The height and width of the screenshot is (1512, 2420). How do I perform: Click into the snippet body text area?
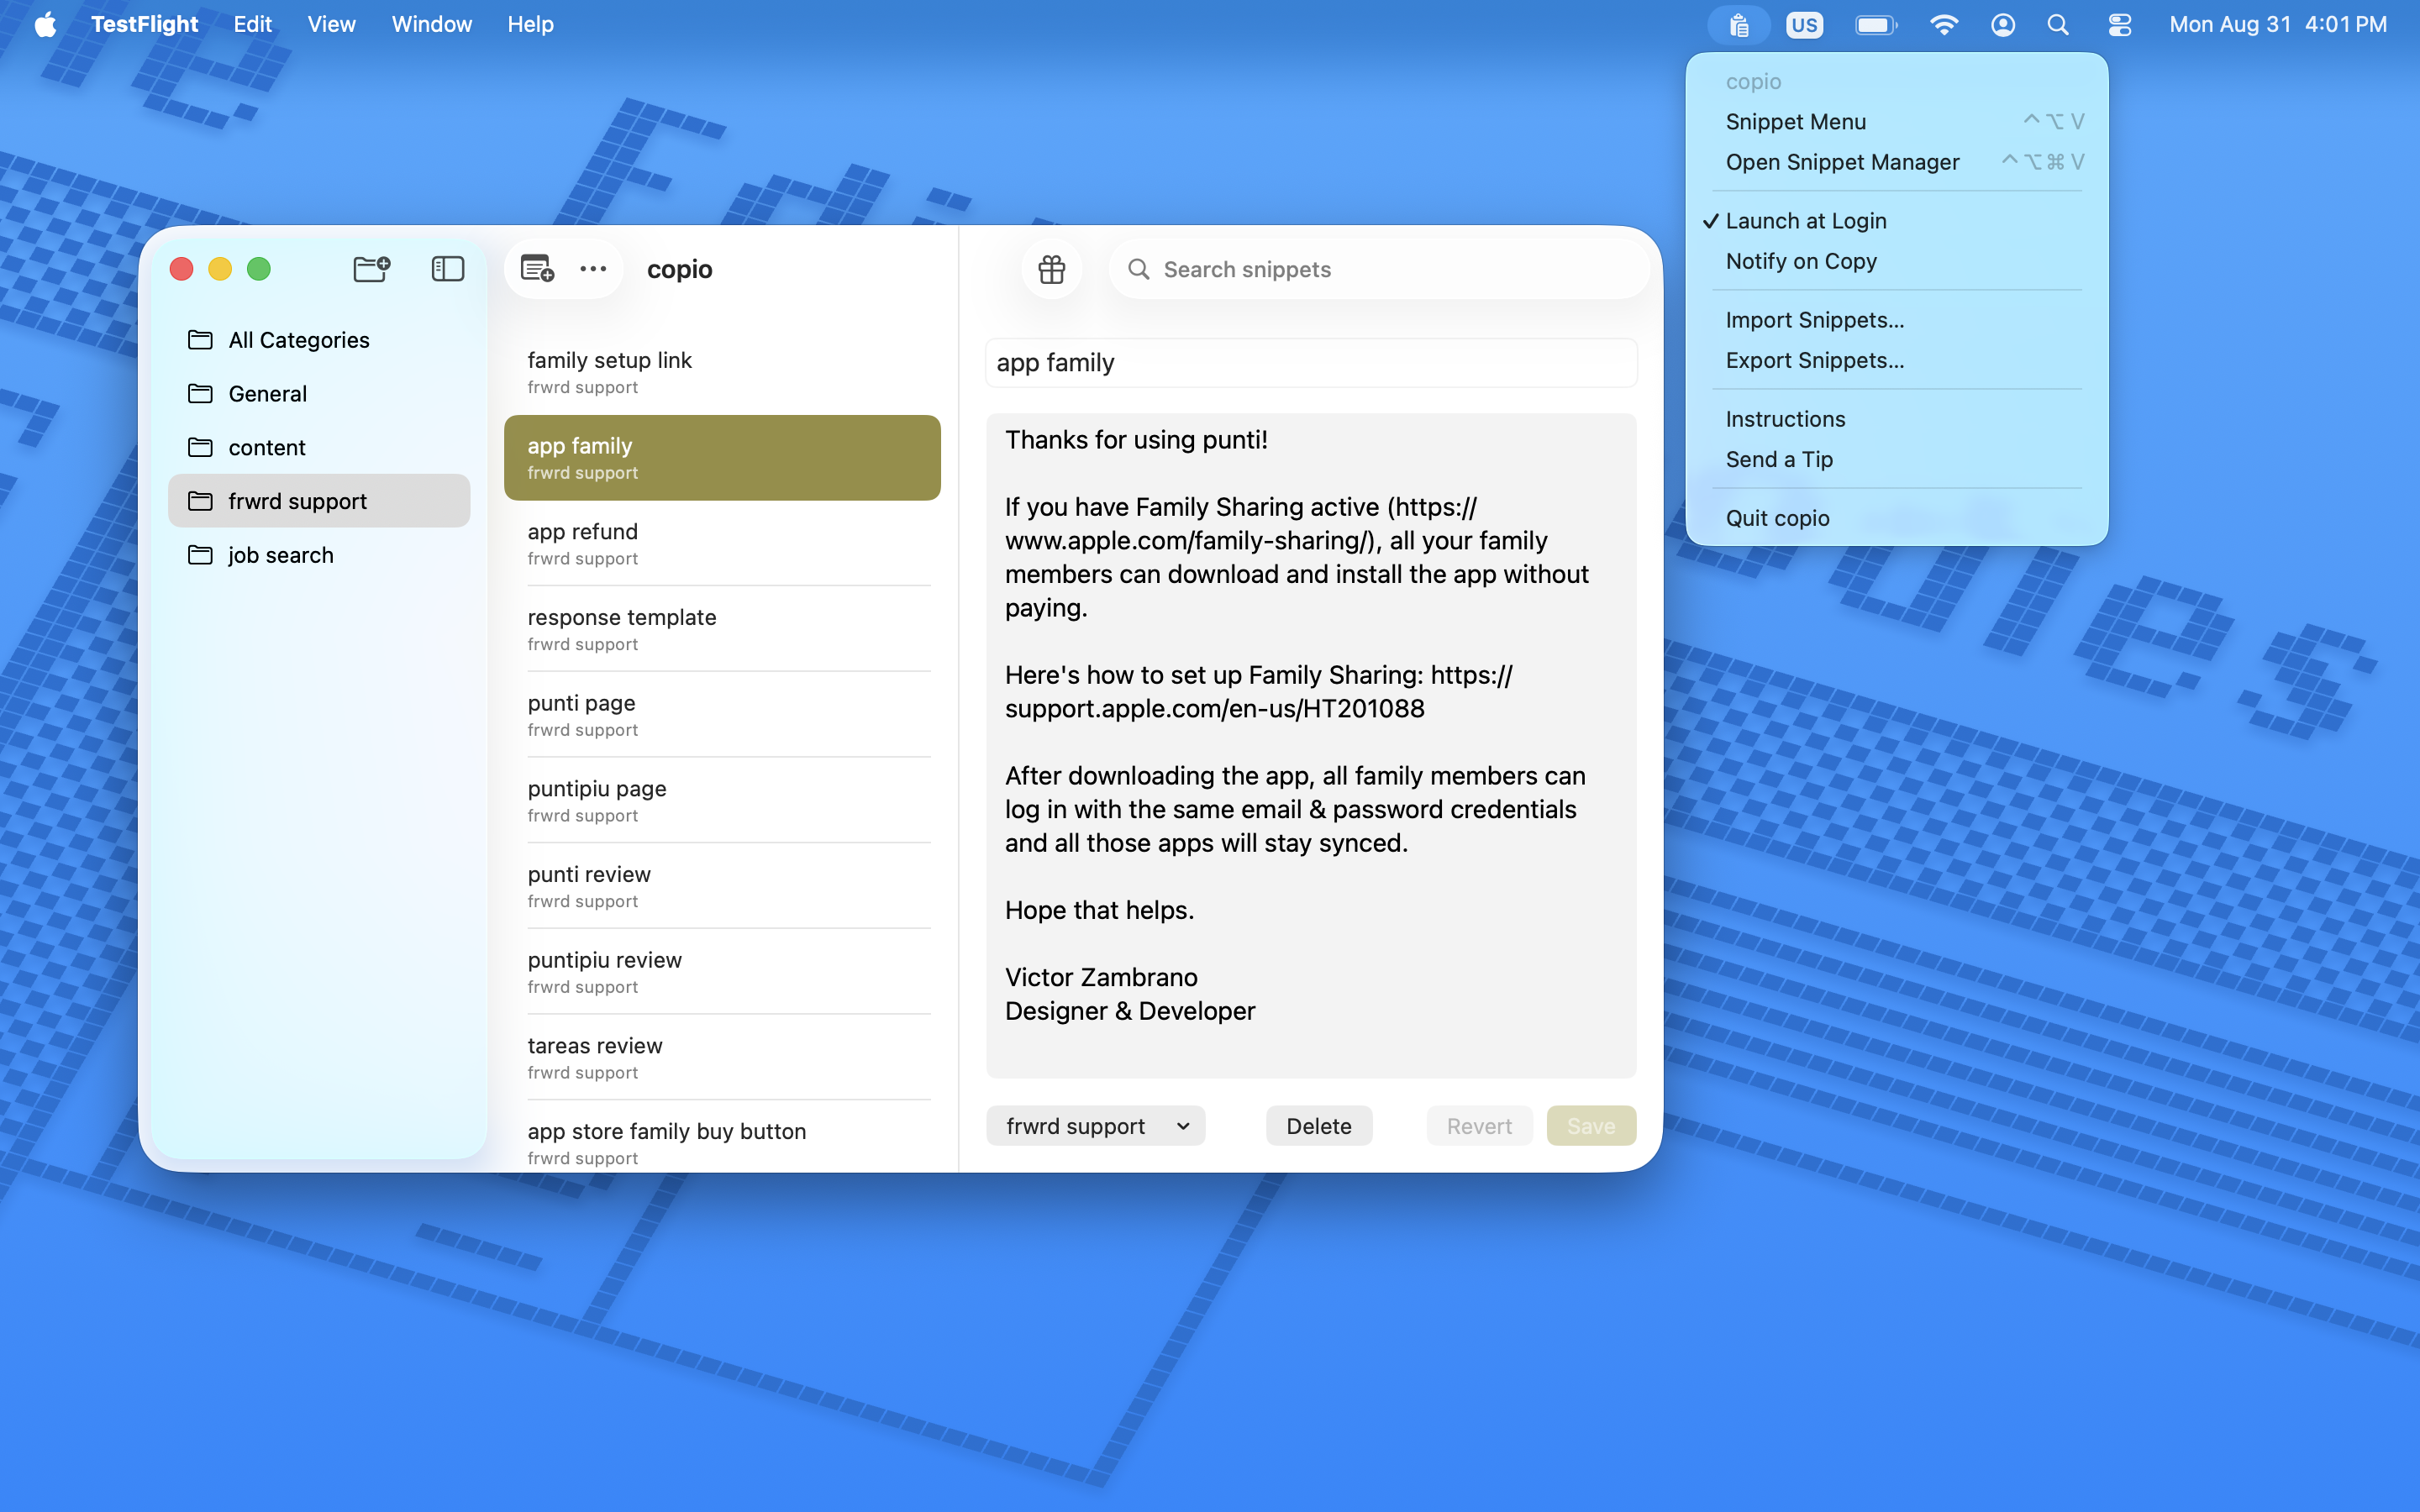pos(1311,745)
